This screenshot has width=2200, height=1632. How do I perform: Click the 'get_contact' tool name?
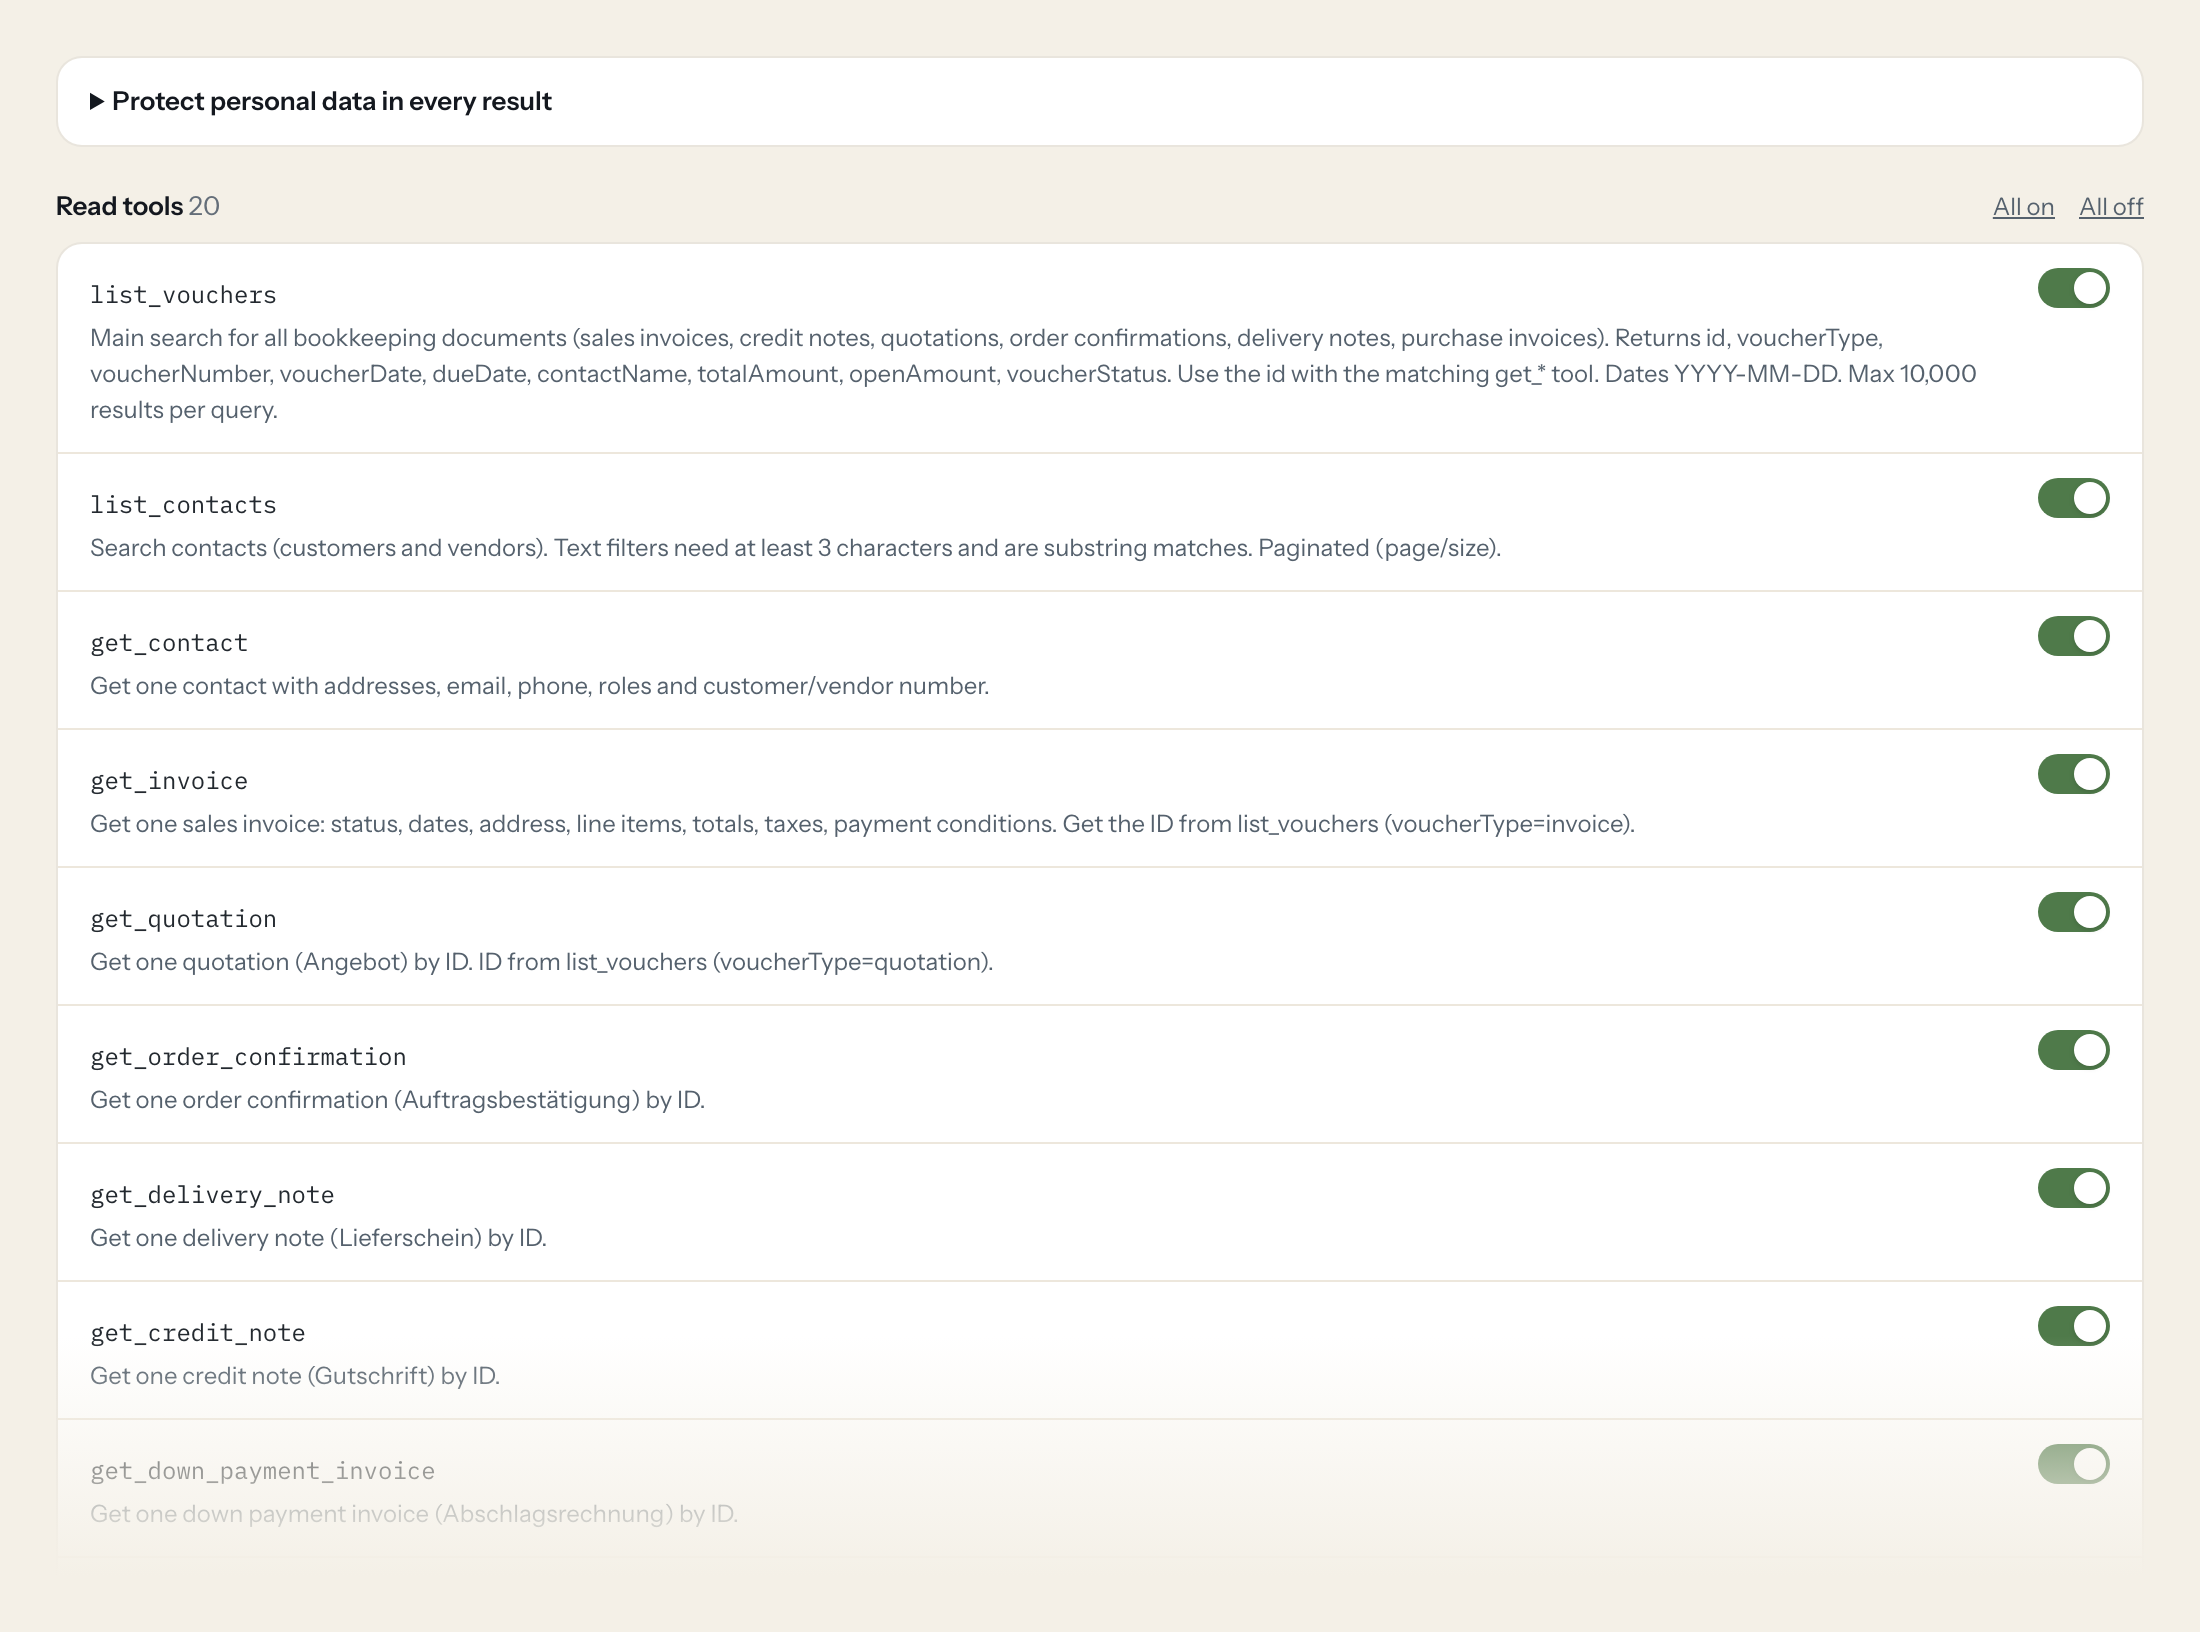tap(169, 643)
